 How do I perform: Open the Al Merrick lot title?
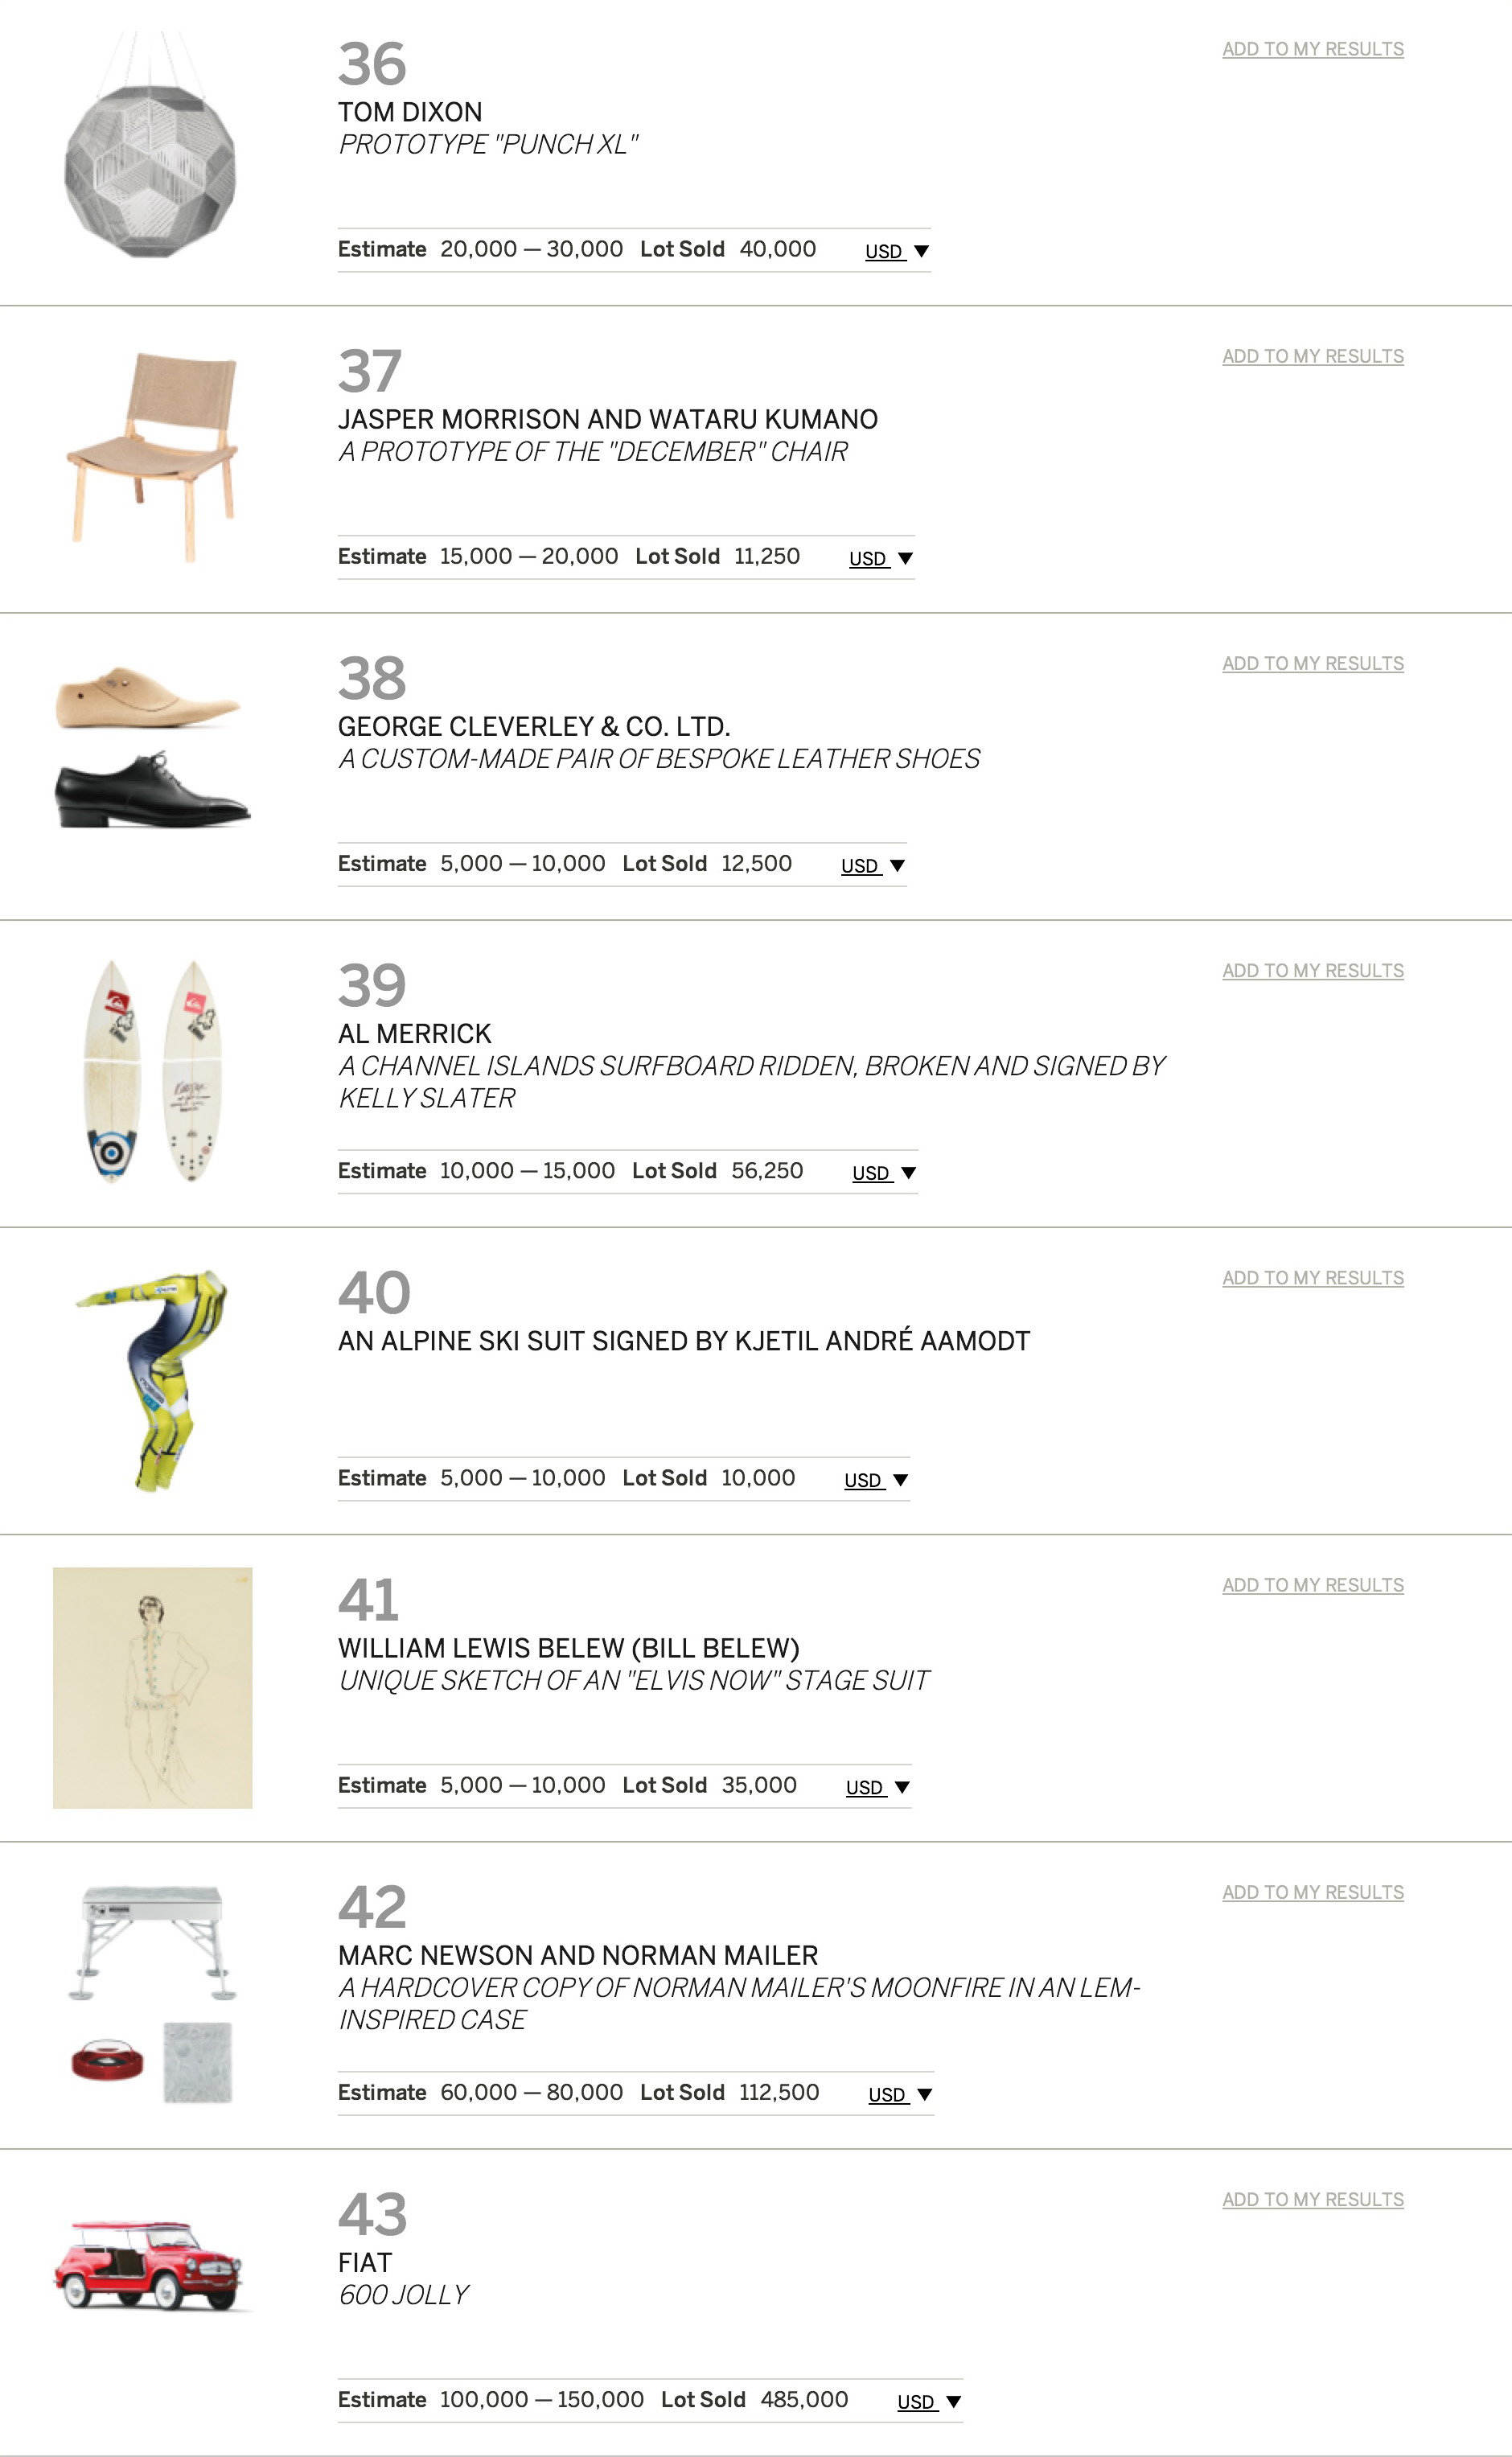point(415,1034)
